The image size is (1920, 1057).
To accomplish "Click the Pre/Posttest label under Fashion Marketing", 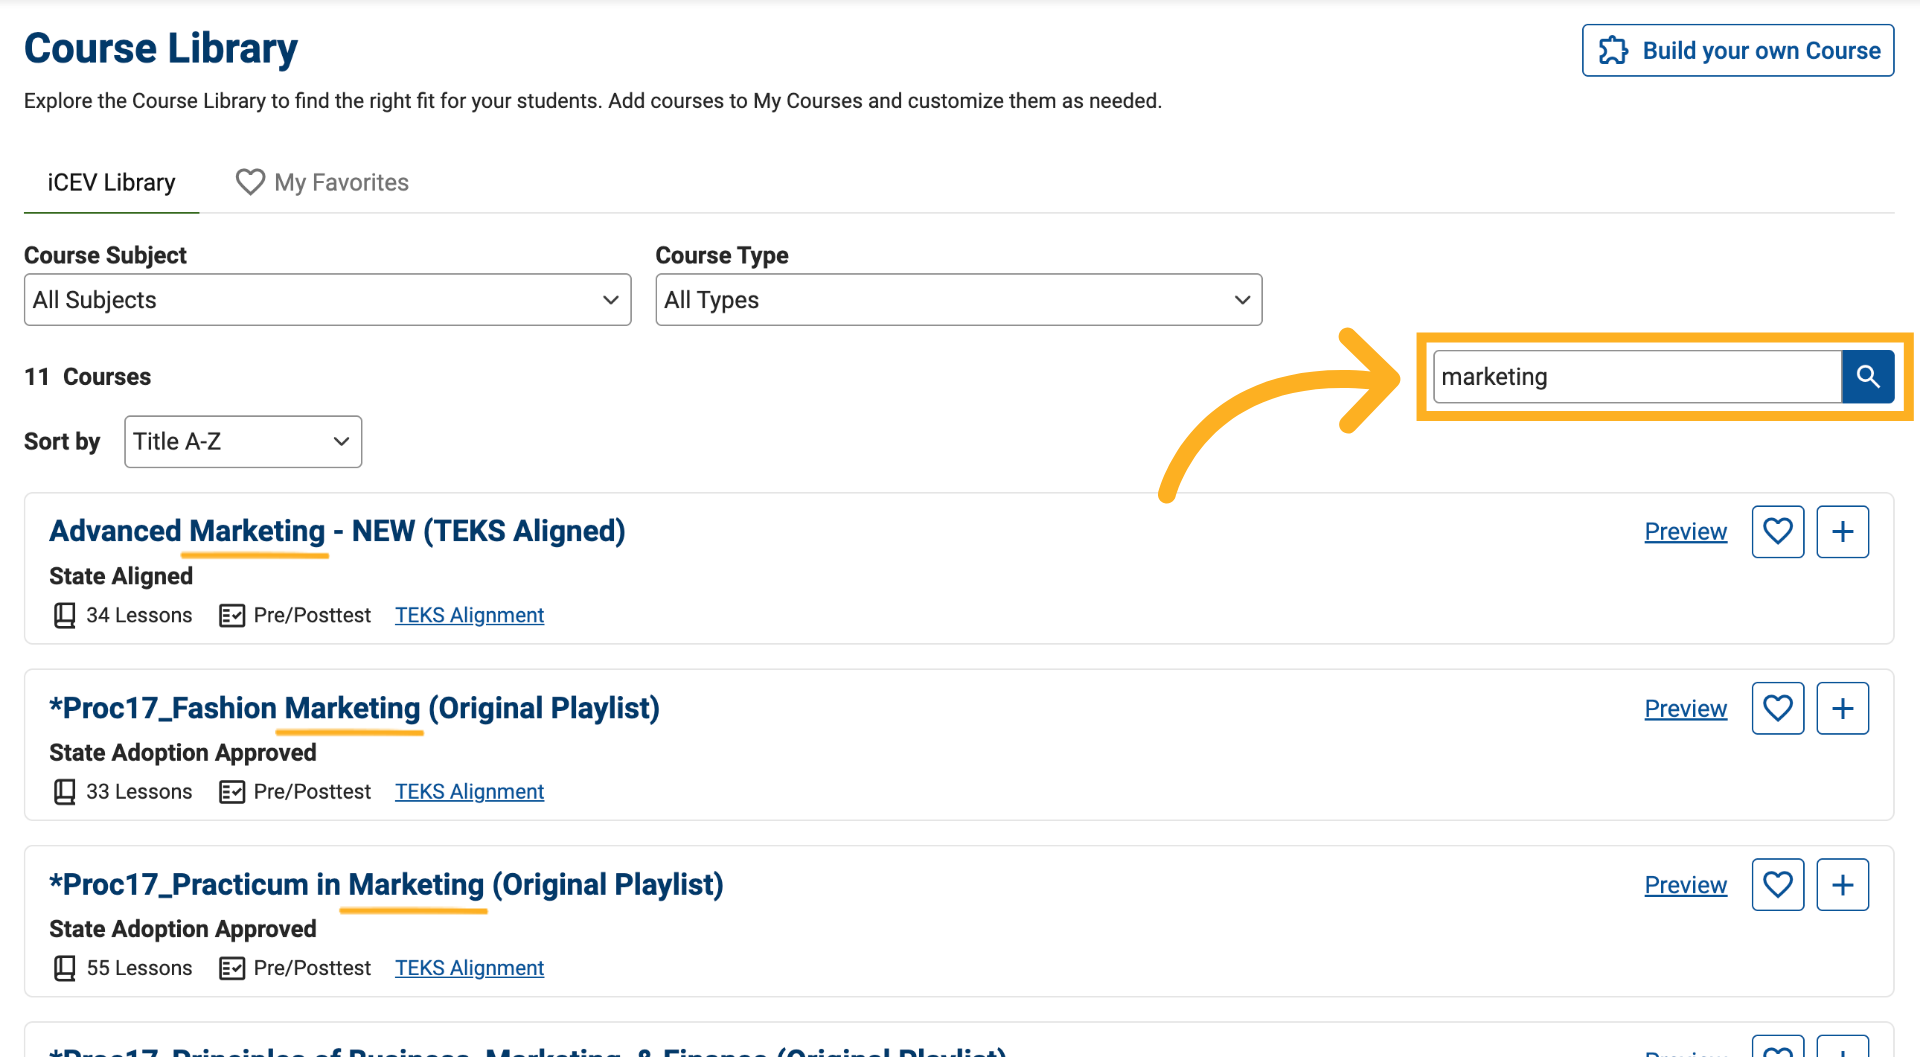I will [x=312, y=791].
